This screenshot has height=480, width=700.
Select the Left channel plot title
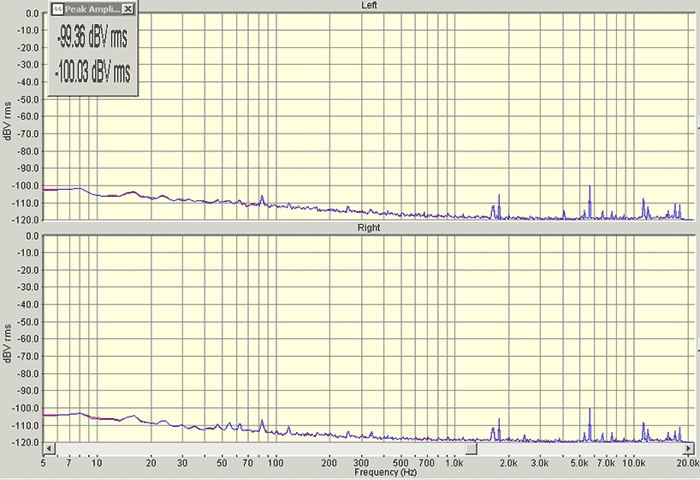coord(369,5)
